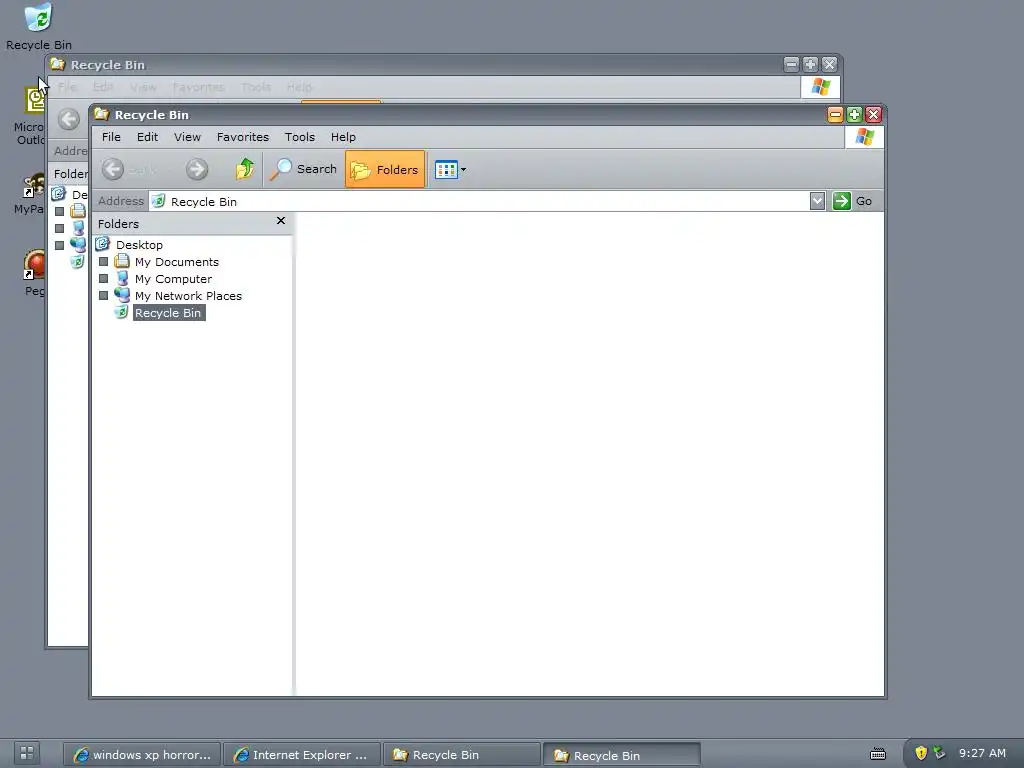Open Search in the front window

coord(304,169)
